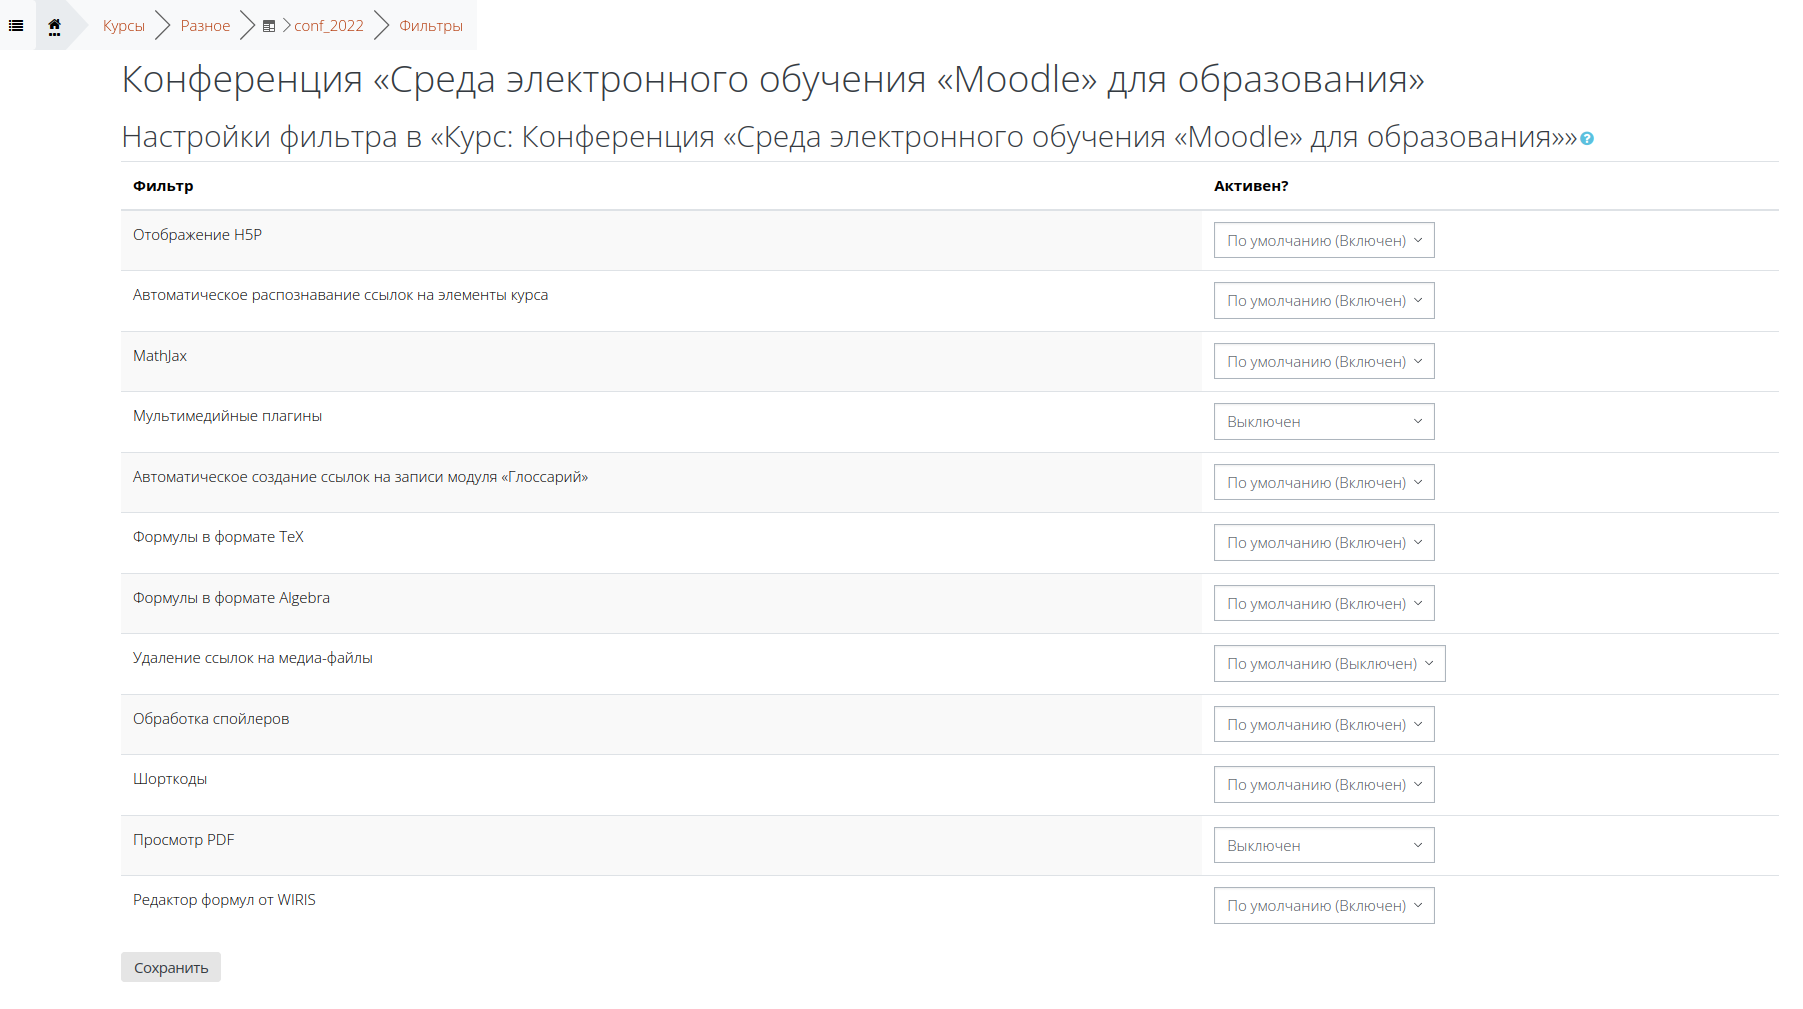
Task: Open dropdown for Algebra formulas filter
Action: 1324,603
